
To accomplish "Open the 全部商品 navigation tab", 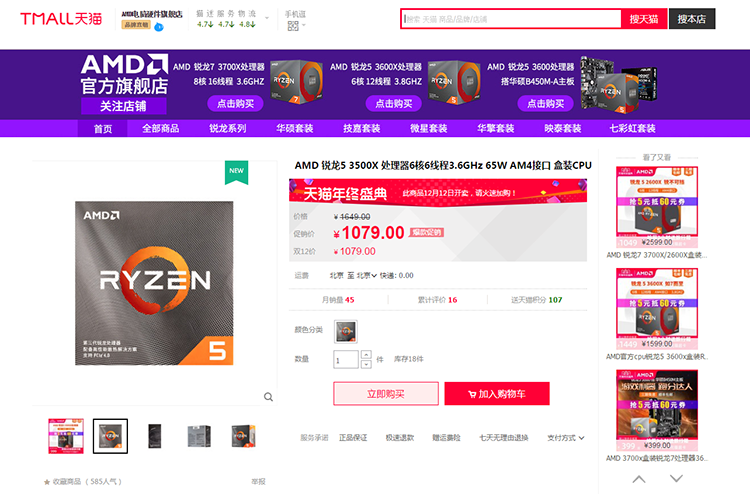I will pyautogui.click(x=161, y=129).
